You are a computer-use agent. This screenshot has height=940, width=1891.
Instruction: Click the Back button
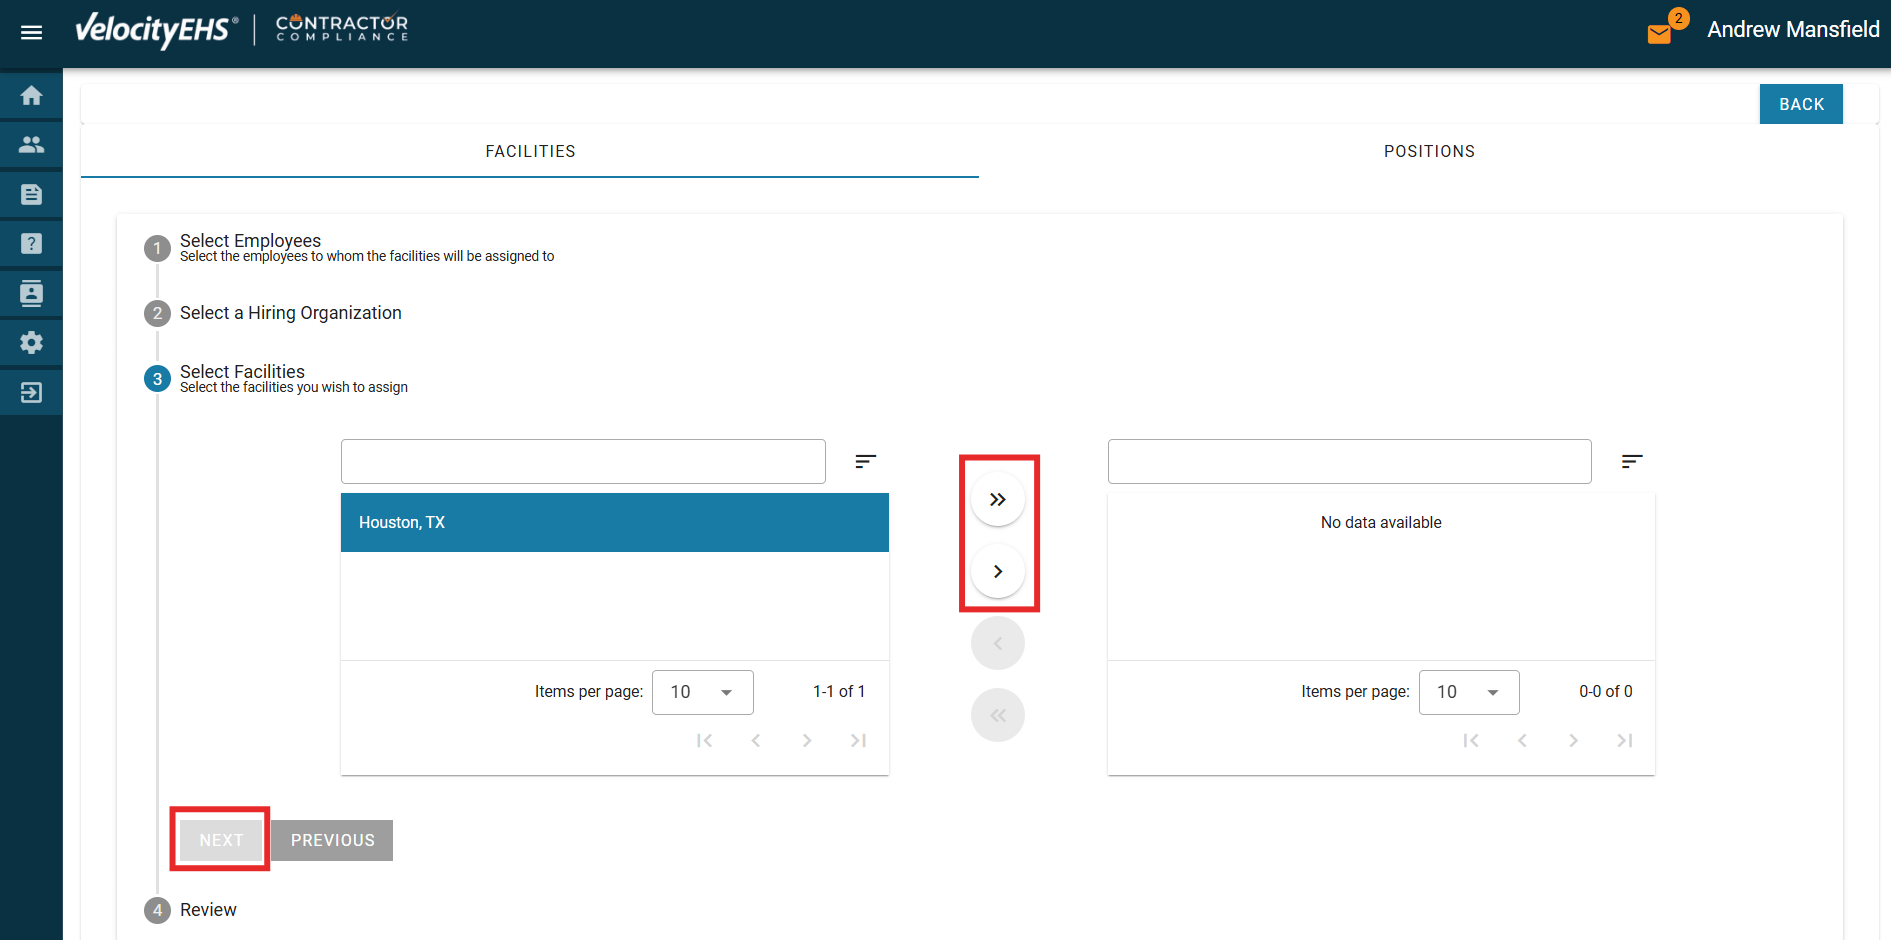[x=1800, y=104]
